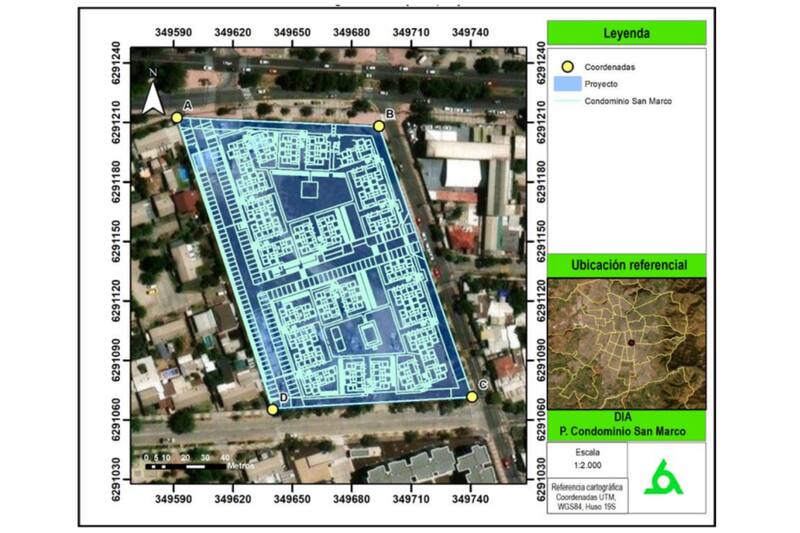The image size is (800, 533).
Task: Click the dark location dot in inset map
Action: click(632, 343)
